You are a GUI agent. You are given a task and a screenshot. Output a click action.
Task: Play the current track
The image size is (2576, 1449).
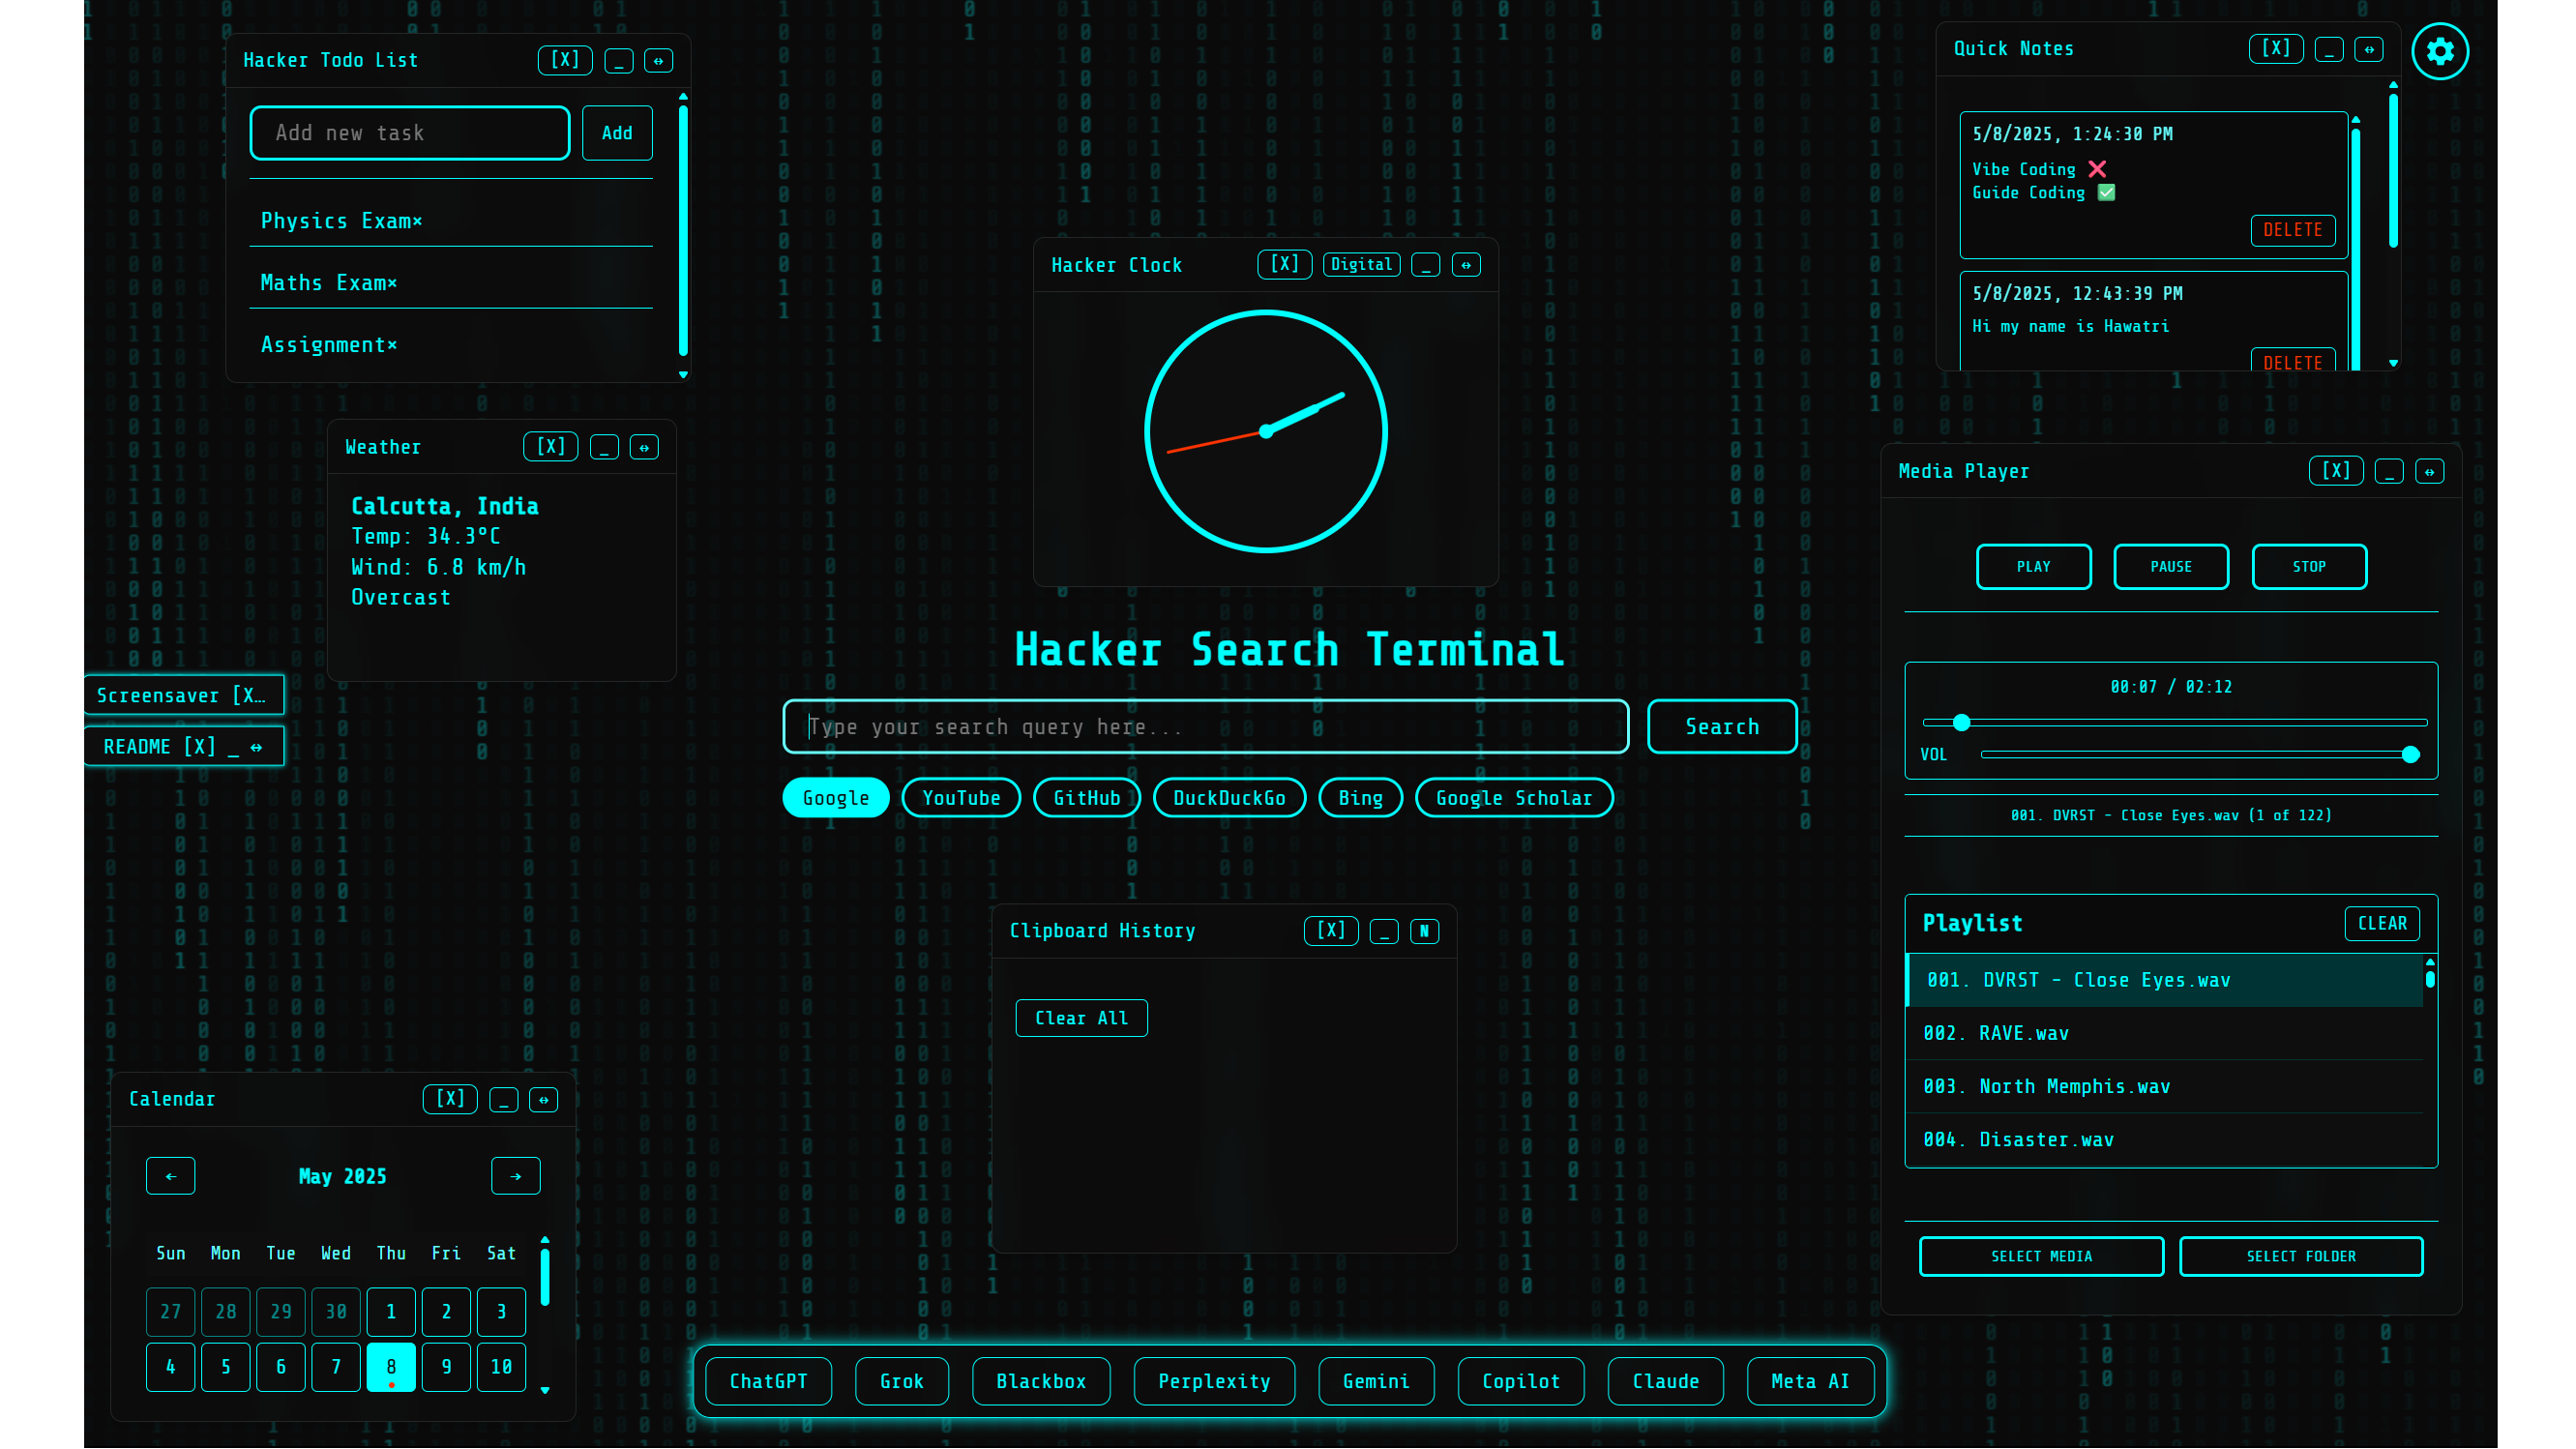point(2033,567)
